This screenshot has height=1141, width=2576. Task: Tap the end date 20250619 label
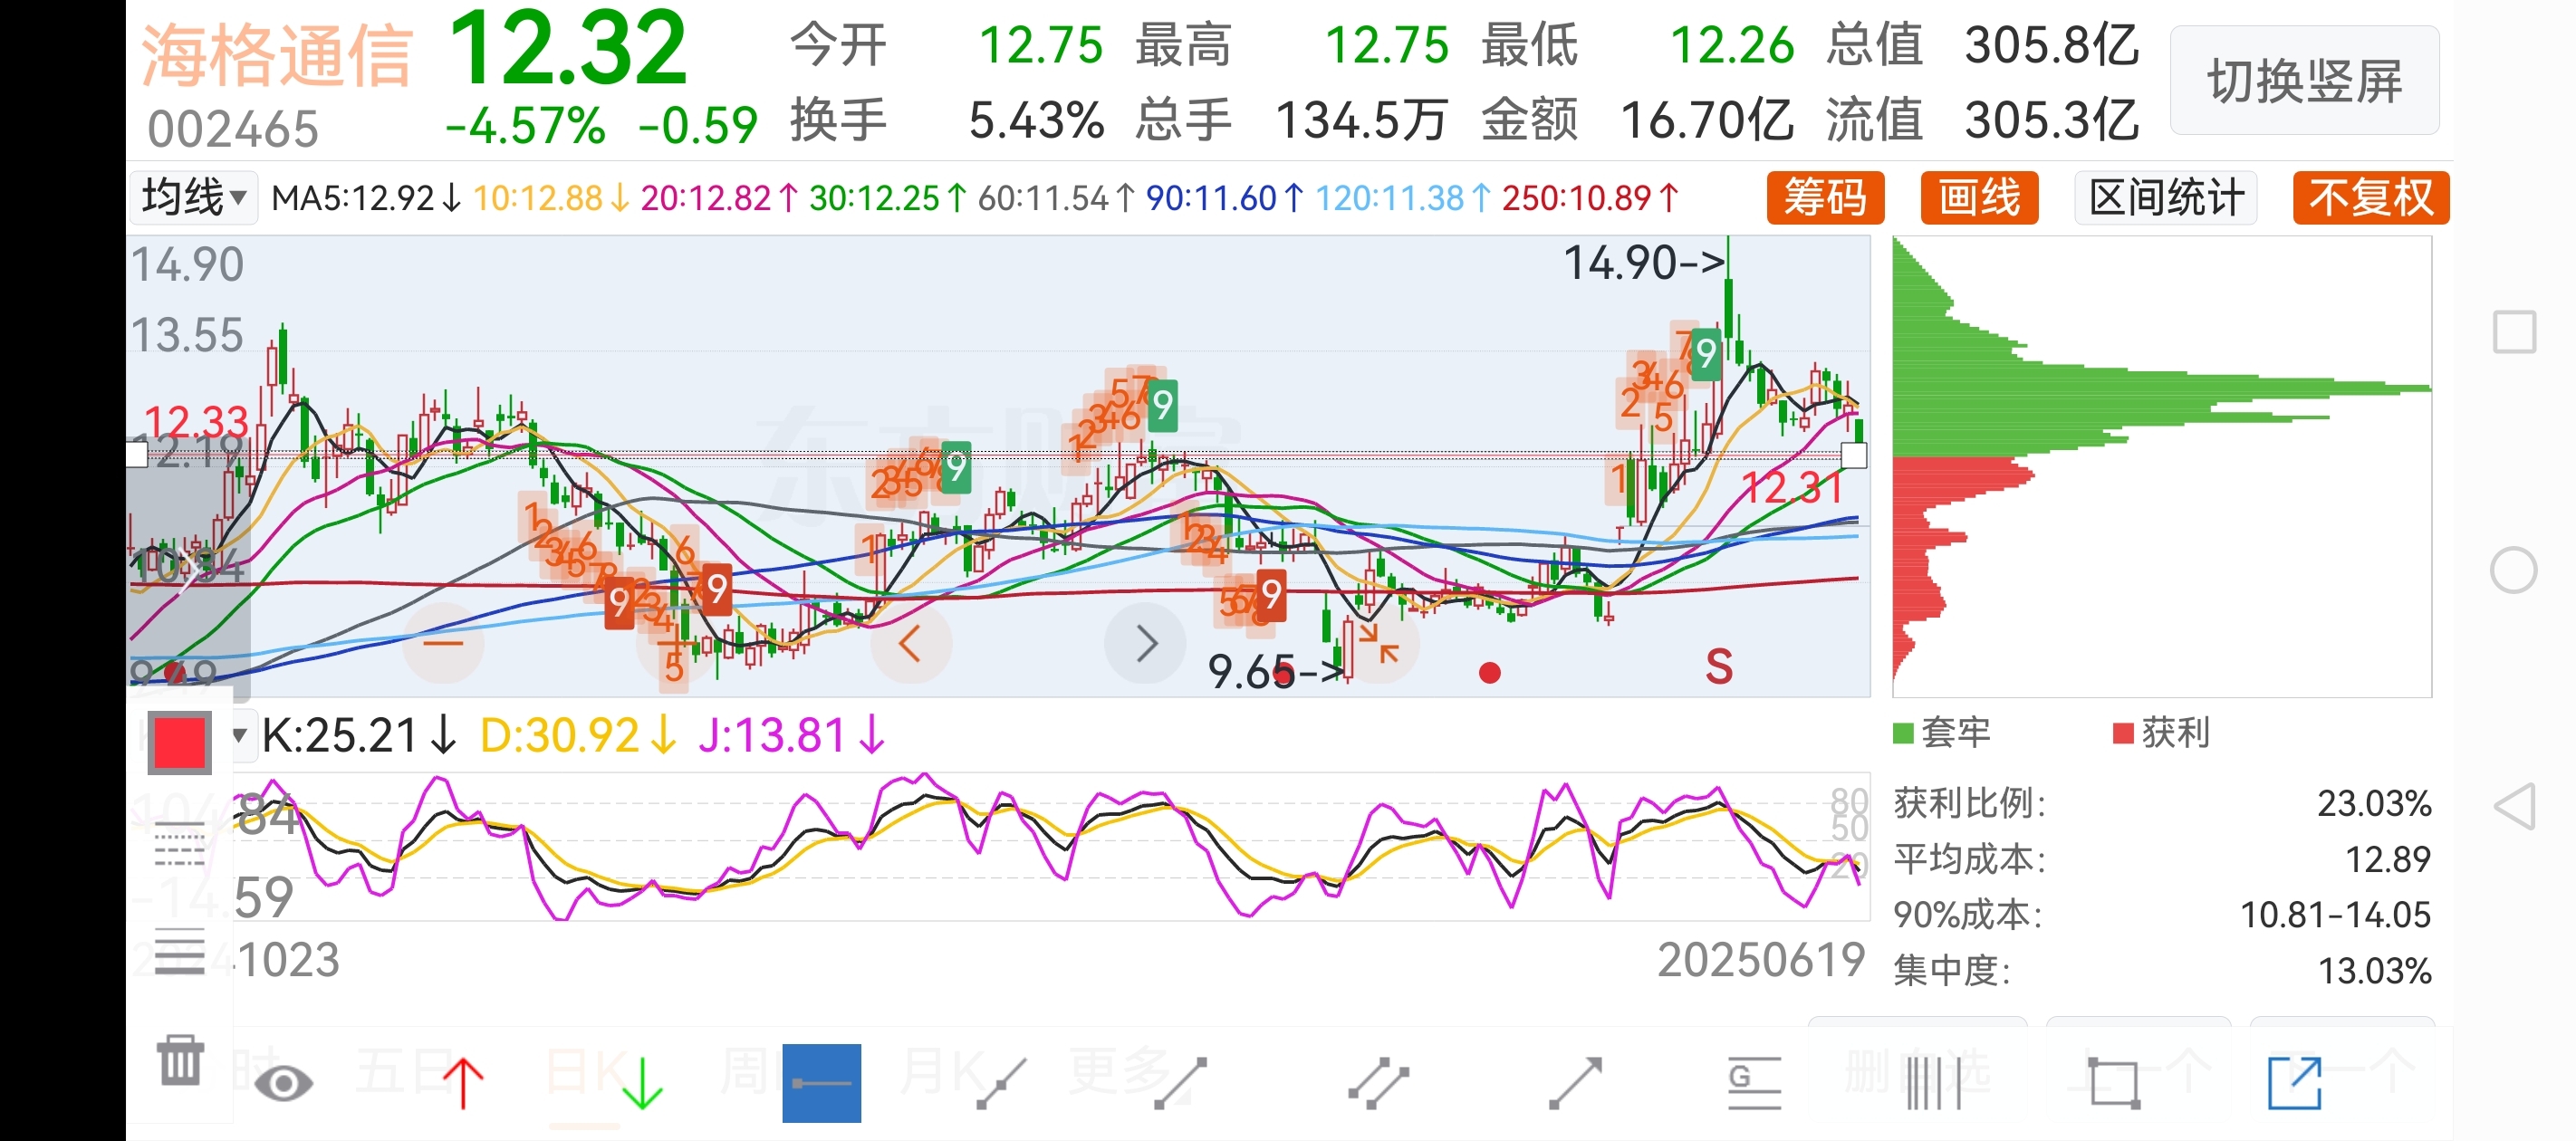(x=1761, y=960)
